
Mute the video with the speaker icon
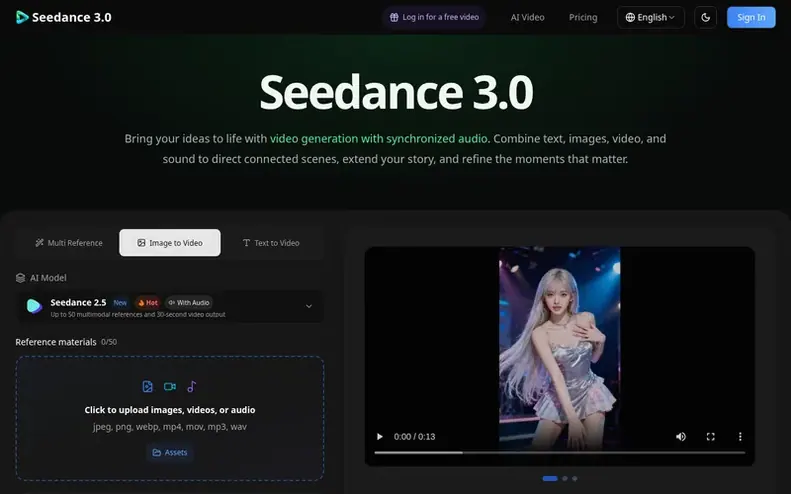point(681,436)
